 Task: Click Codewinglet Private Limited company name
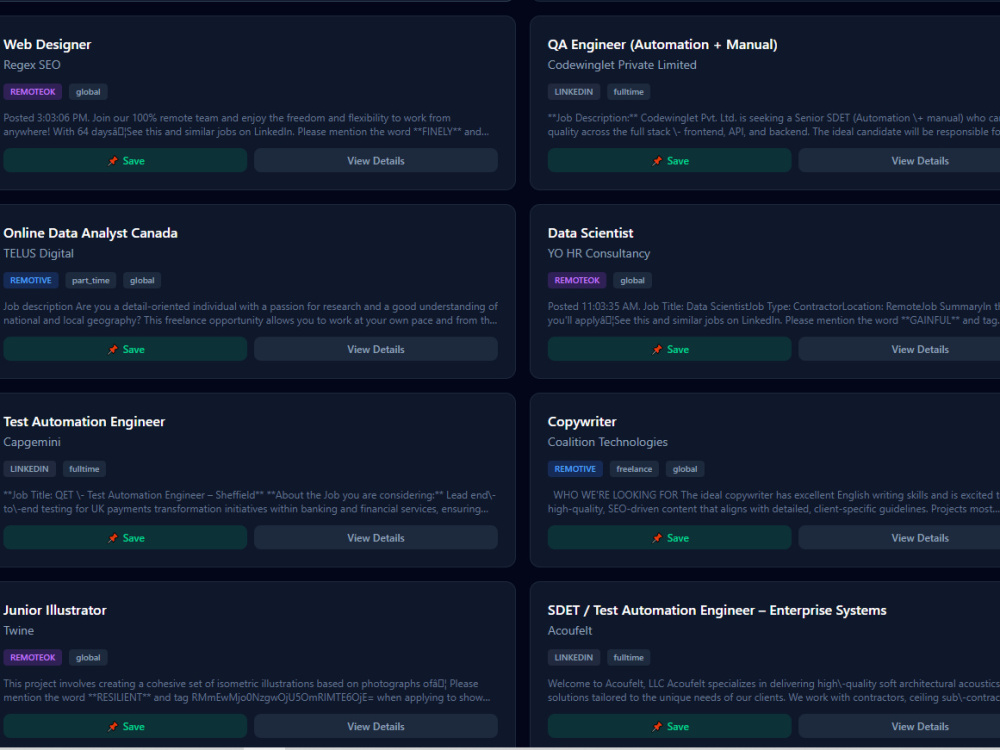coord(622,65)
